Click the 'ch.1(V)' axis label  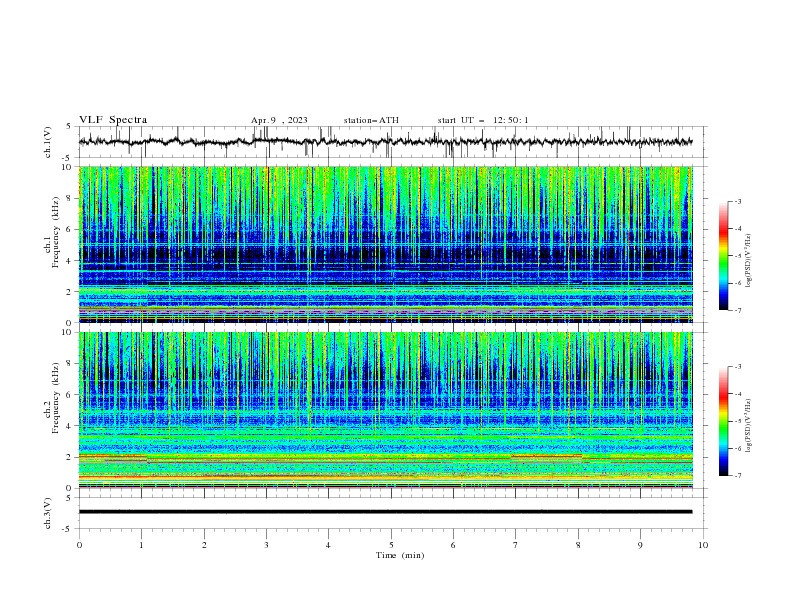tap(48, 142)
